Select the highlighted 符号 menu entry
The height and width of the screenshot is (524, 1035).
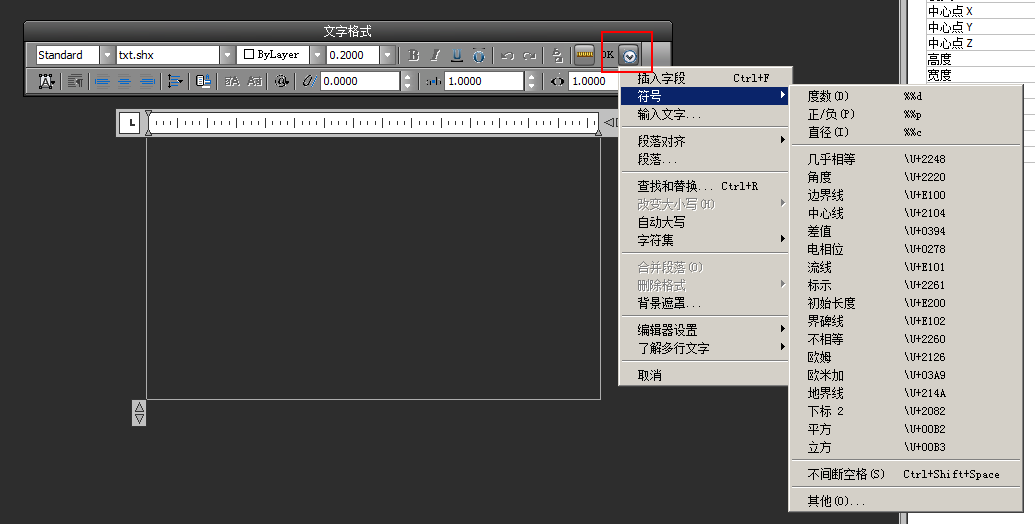pyautogui.click(x=705, y=96)
